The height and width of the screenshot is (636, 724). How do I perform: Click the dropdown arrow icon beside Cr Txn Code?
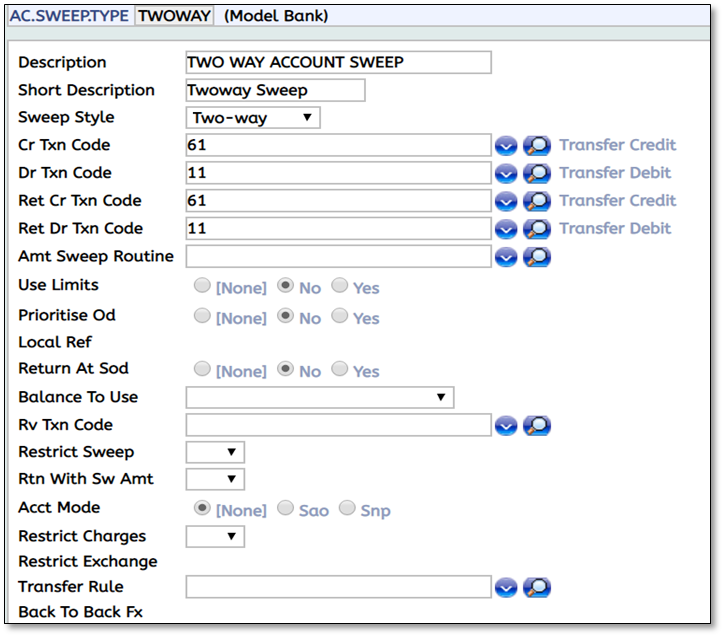coord(506,146)
